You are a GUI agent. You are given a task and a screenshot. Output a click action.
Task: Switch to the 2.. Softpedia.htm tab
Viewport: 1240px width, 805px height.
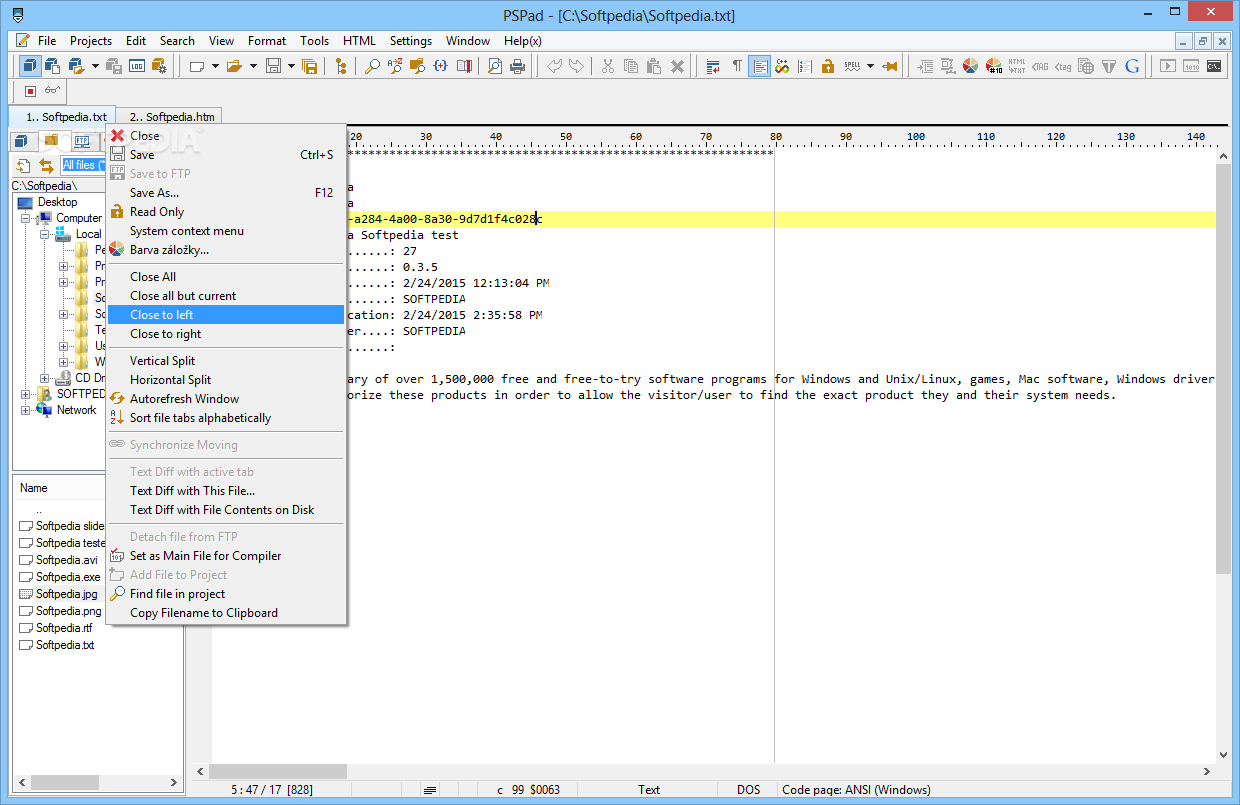[168, 117]
